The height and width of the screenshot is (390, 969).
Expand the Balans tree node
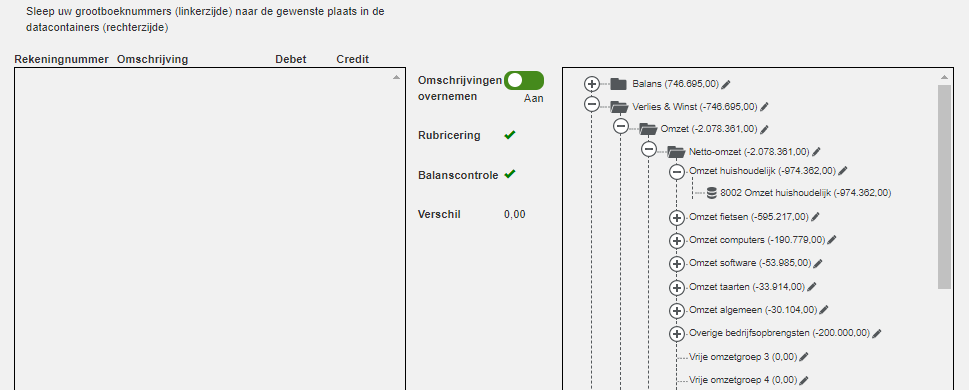click(592, 83)
